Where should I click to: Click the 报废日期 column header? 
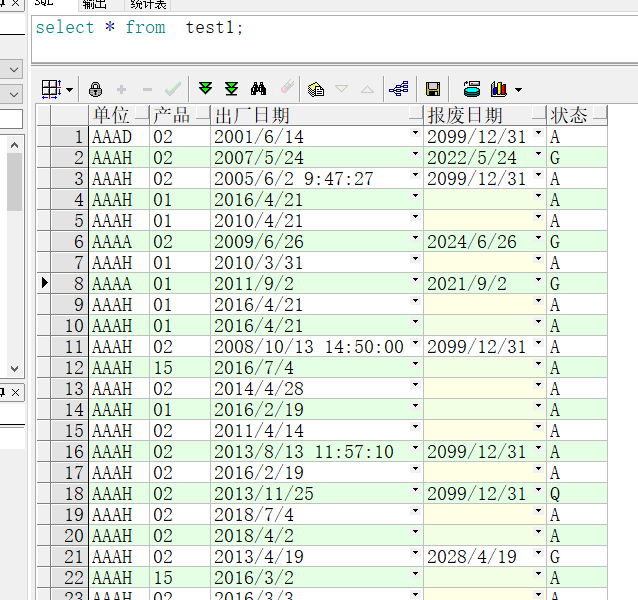[x=485, y=115]
